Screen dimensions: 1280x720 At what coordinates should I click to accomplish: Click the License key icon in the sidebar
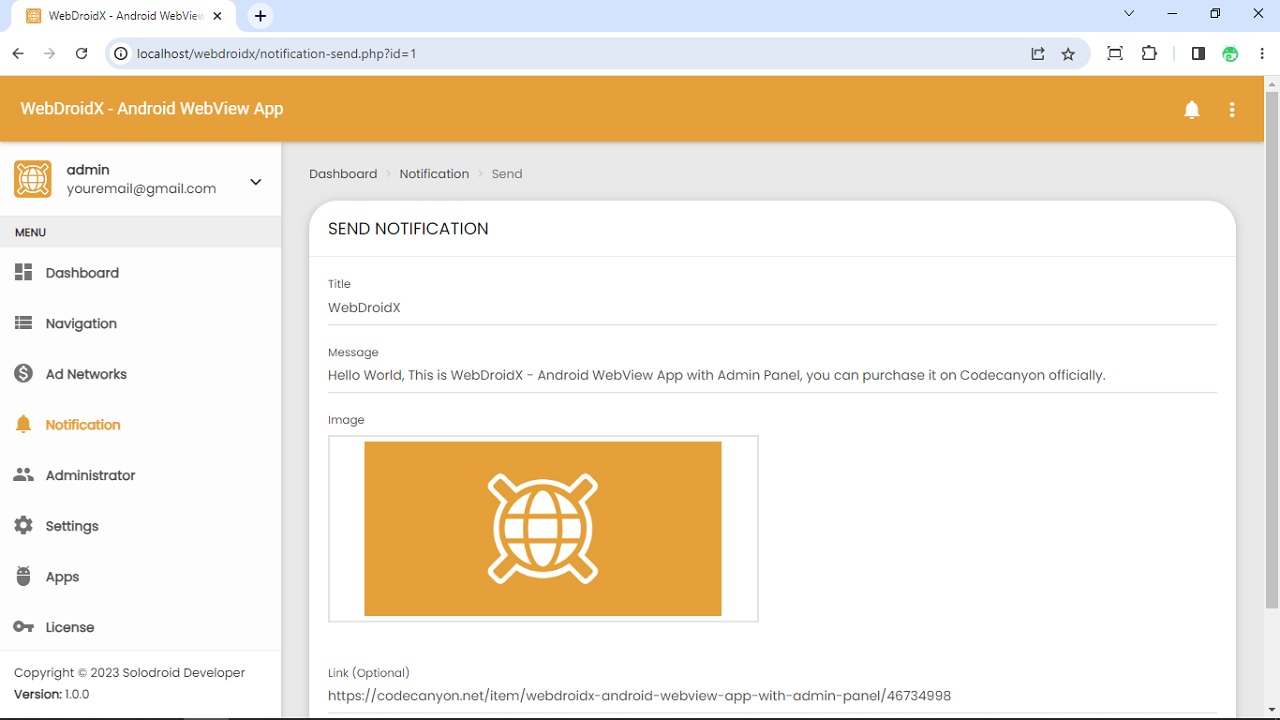coord(24,627)
